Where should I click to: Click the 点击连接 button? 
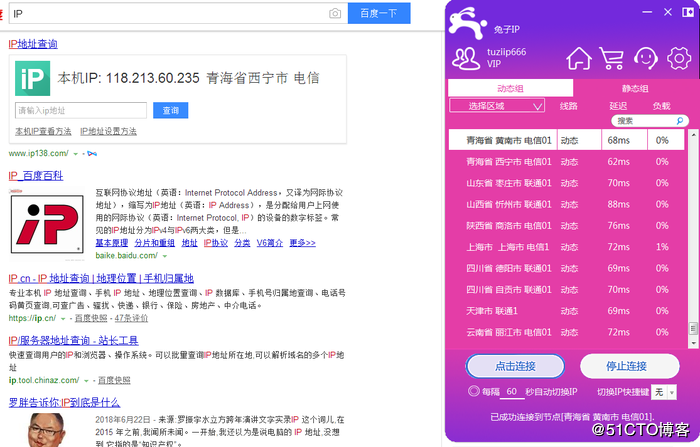(x=515, y=366)
